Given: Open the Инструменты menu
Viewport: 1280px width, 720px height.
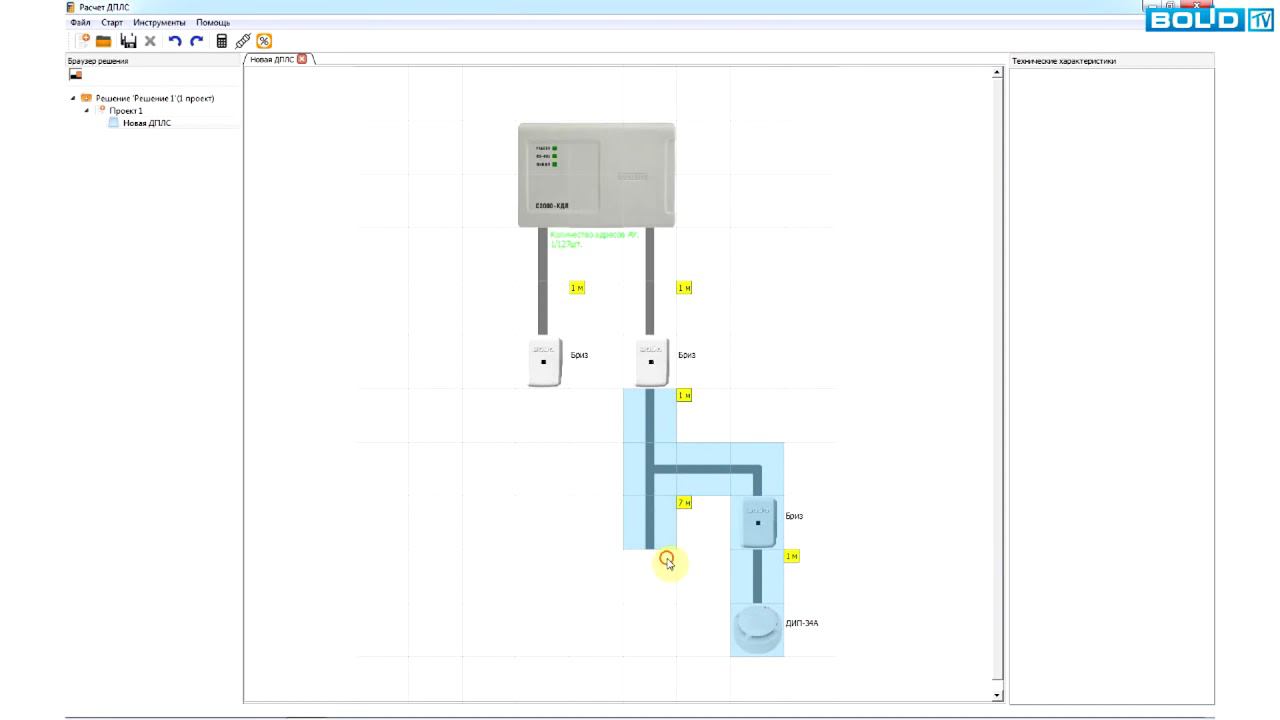Looking at the screenshot, I should [x=159, y=22].
